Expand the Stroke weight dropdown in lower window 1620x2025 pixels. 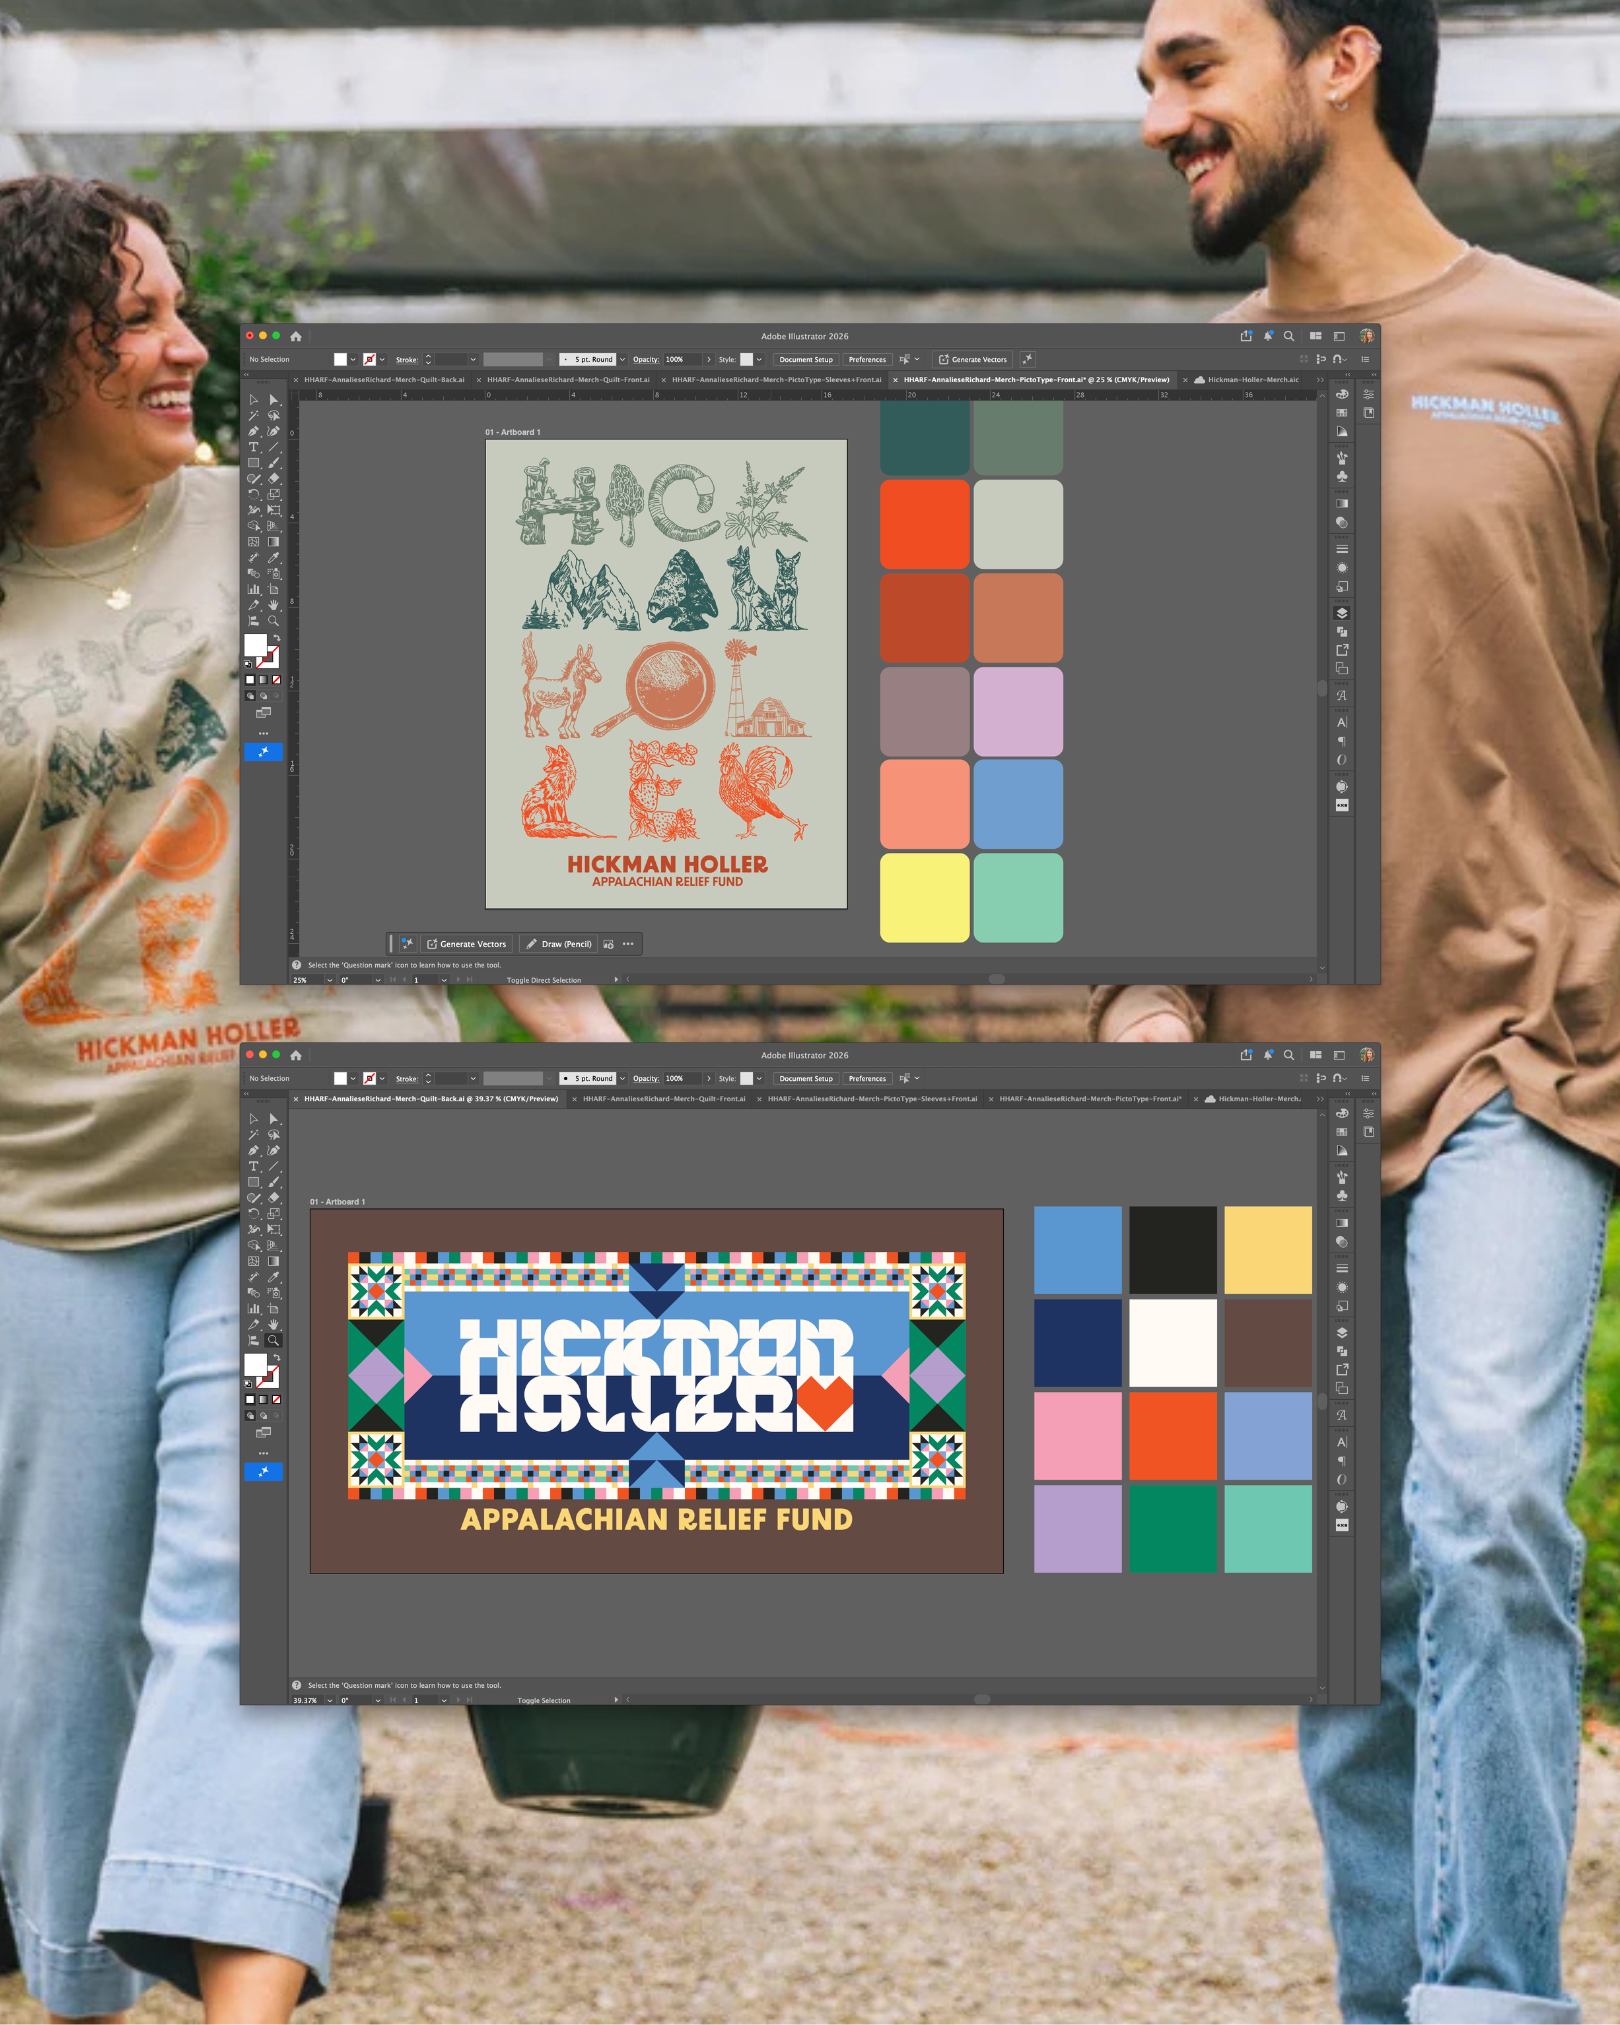pyautogui.click(x=473, y=1078)
